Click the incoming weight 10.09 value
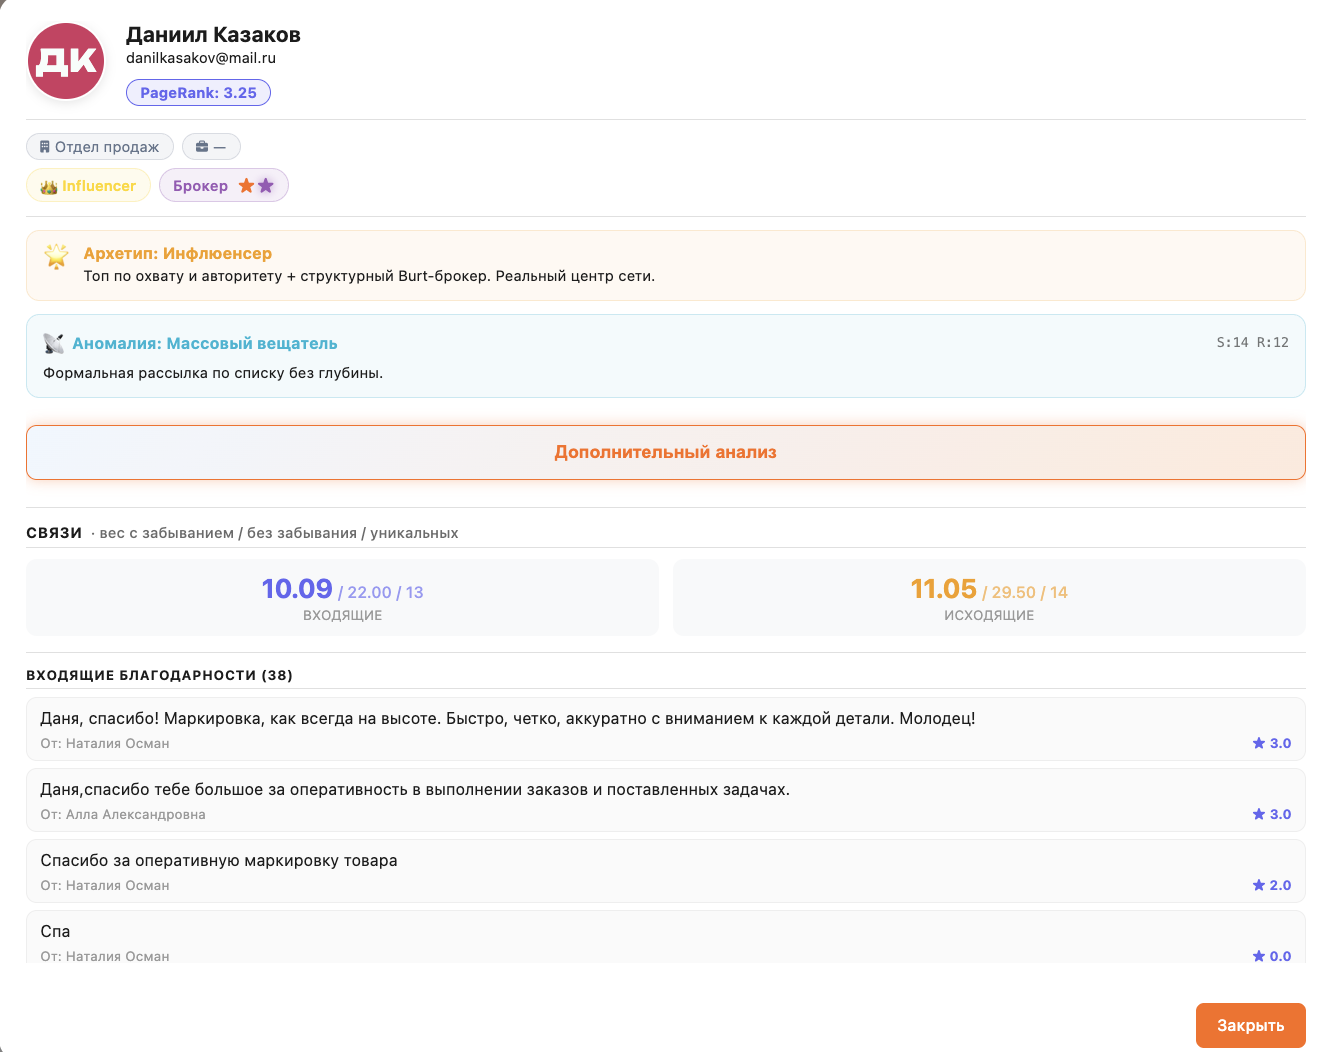Image resolution: width=1322 pixels, height=1052 pixels. pyautogui.click(x=297, y=588)
